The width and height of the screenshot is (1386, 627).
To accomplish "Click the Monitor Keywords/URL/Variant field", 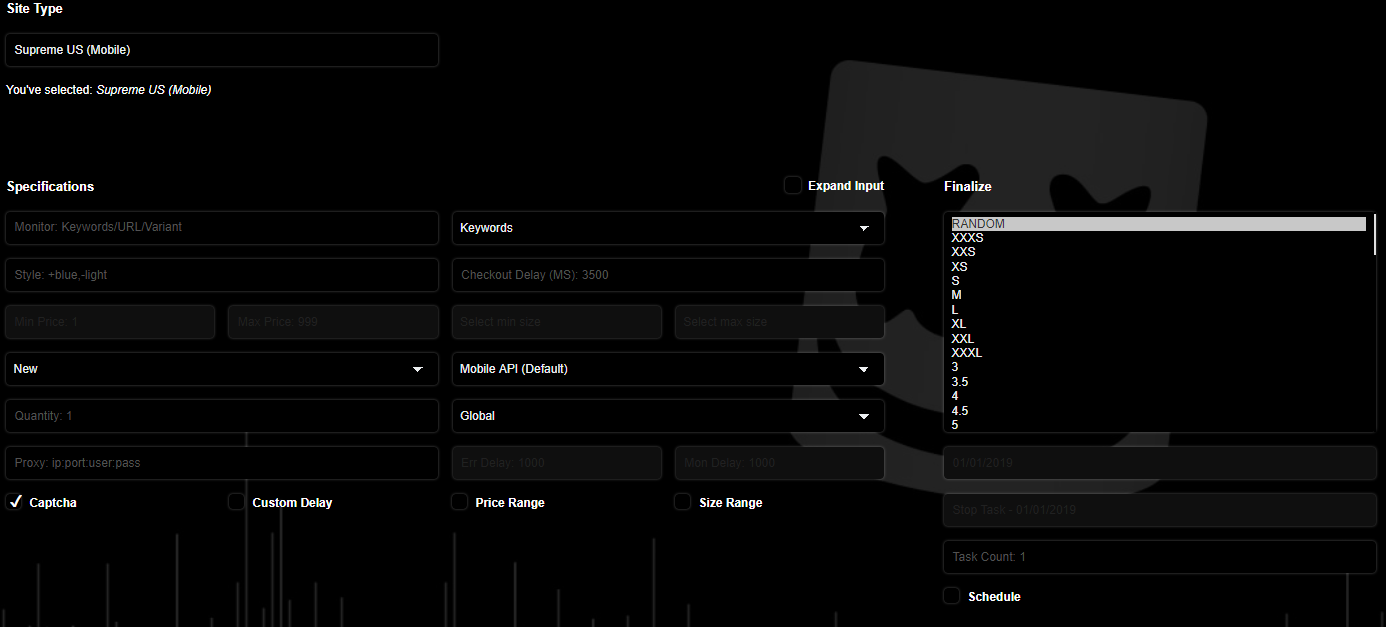I will pyautogui.click(x=222, y=228).
